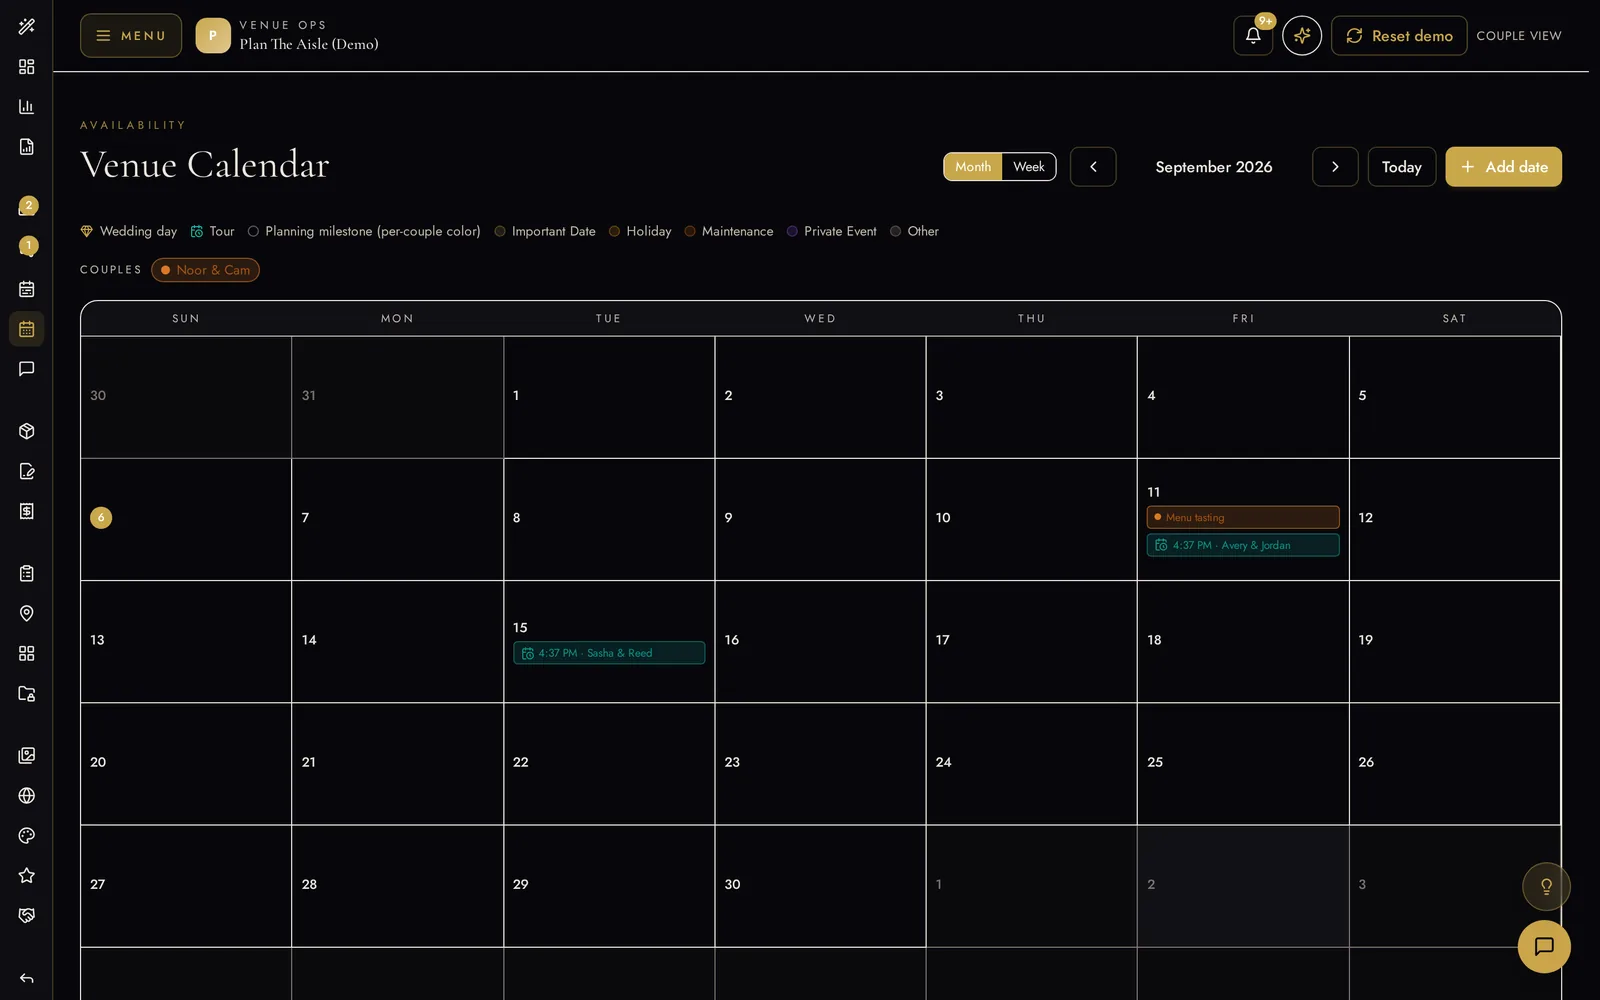Open the locked folder icon in sidebar

[x=27, y=693]
